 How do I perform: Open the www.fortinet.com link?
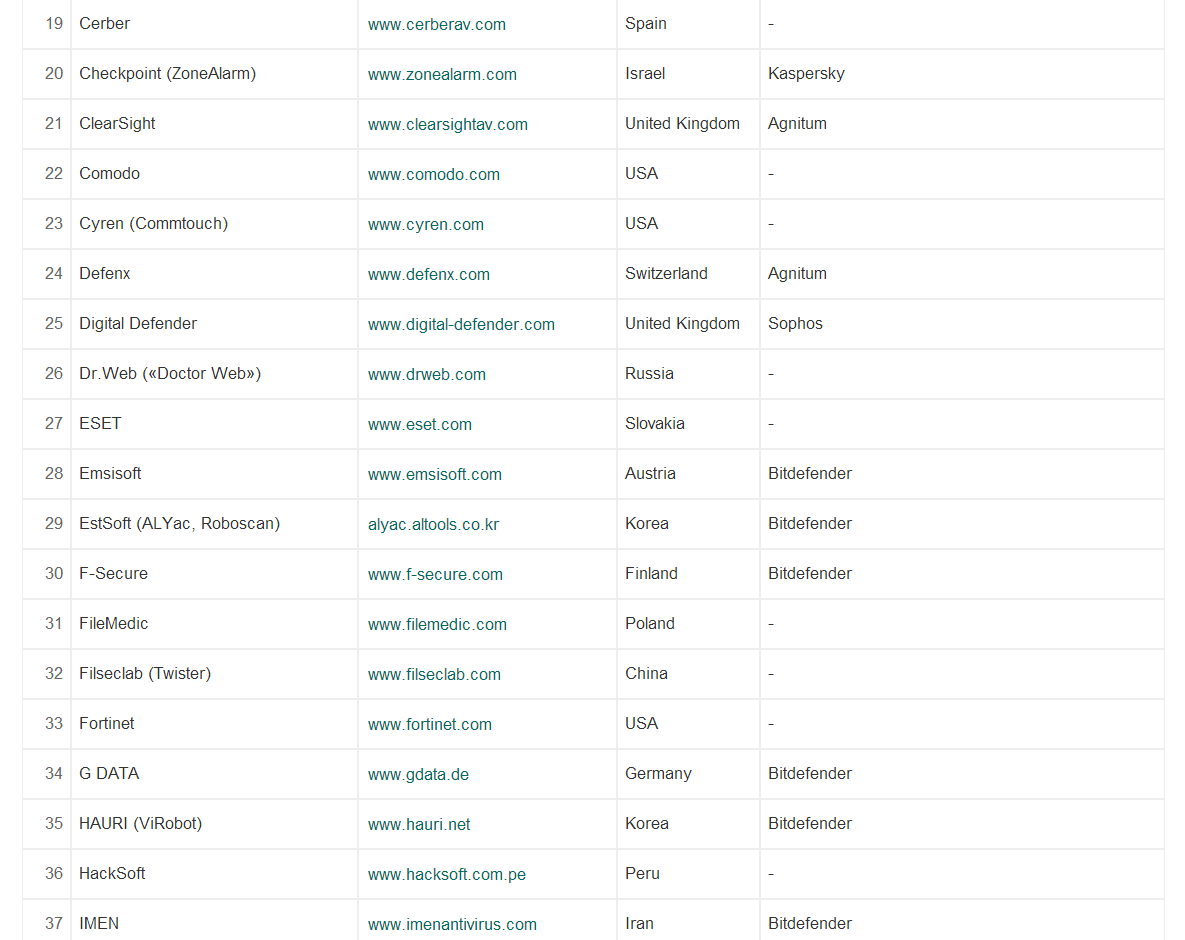pos(429,724)
